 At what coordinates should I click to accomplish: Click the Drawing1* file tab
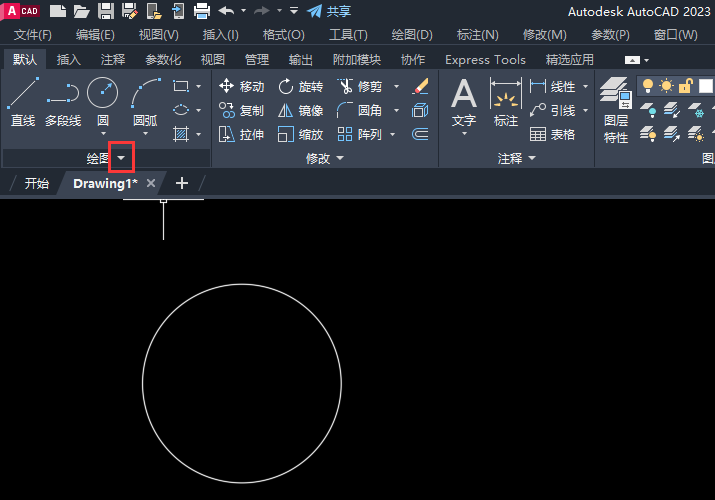pos(105,183)
